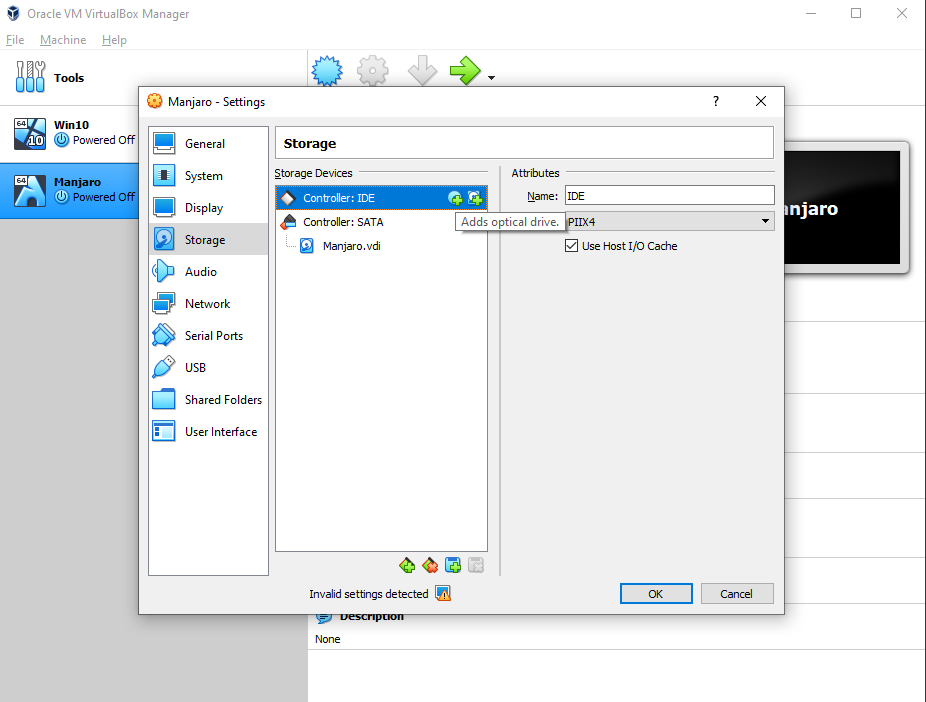This screenshot has height=702, width=926.
Task: Click the blue add storage attachment icon
Action: (x=453, y=566)
